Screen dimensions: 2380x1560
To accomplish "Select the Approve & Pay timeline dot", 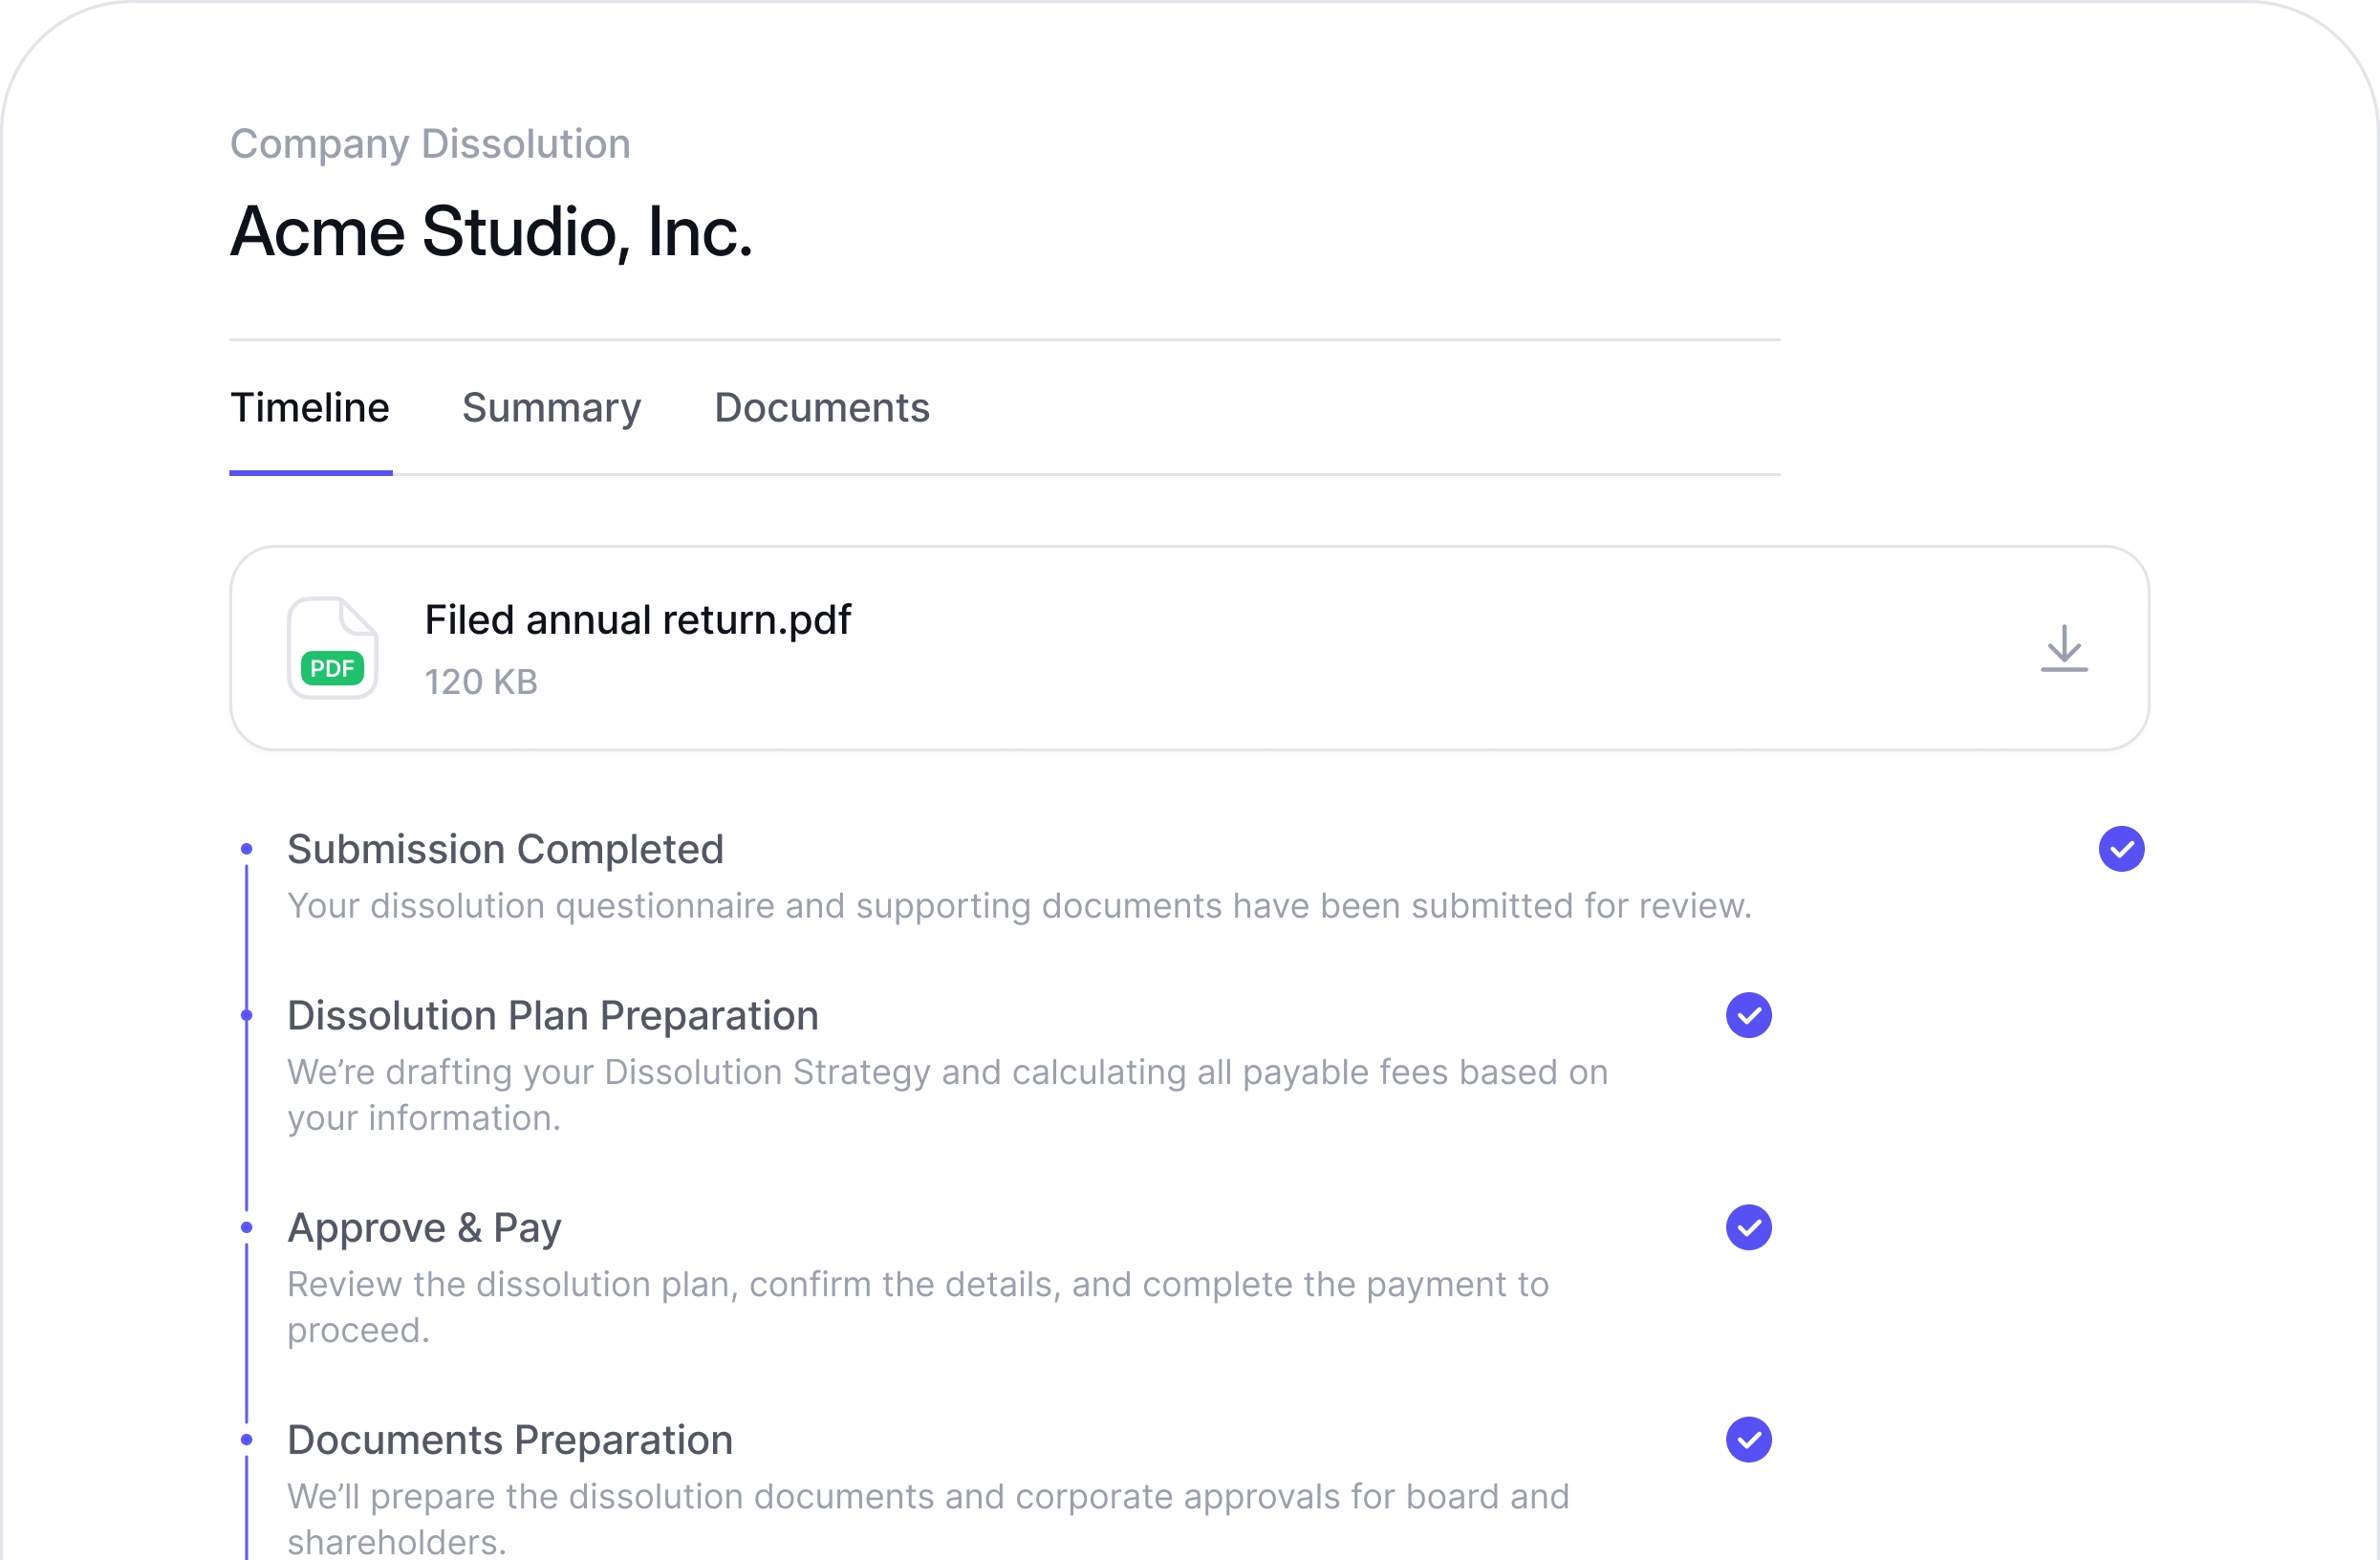I will tap(247, 1227).
